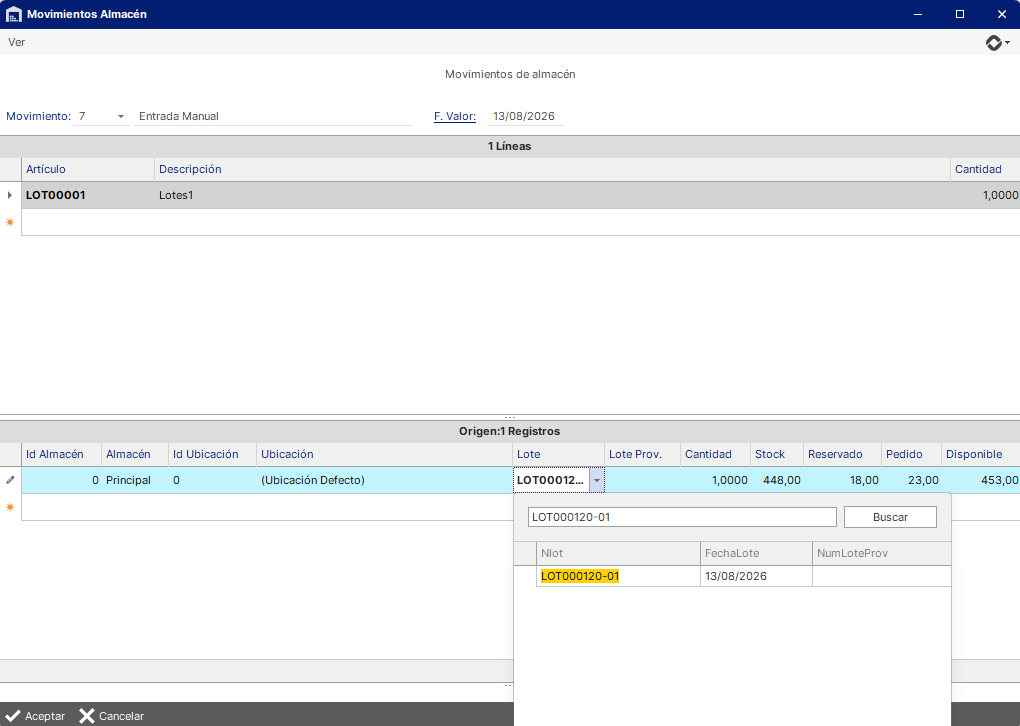This screenshot has height=726, width=1020.
Task: Click the Aceptar button
Action: pyautogui.click(x=36, y=716)
